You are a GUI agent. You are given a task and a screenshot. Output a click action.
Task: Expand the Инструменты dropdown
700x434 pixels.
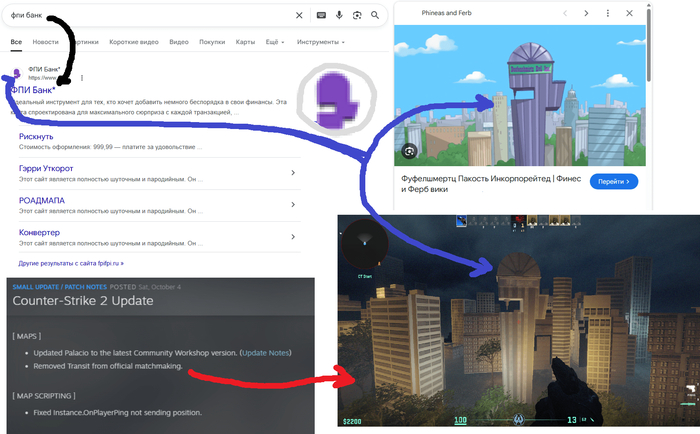[x=322, y=42]
